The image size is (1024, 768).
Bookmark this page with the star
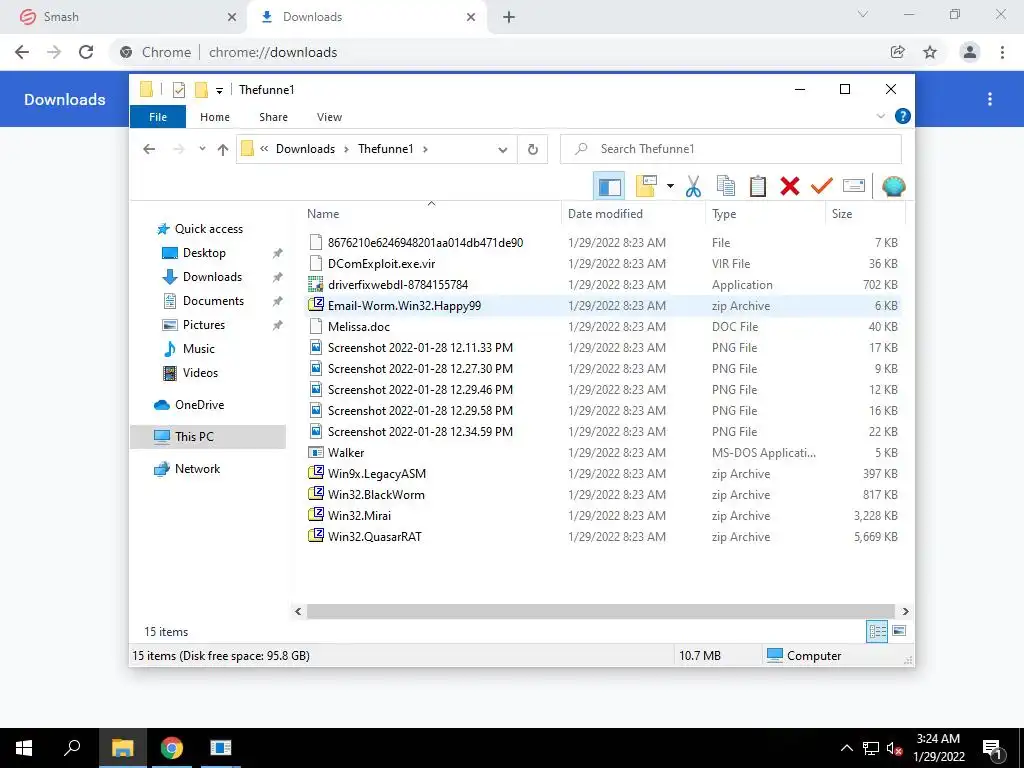(x=930, y=52)
